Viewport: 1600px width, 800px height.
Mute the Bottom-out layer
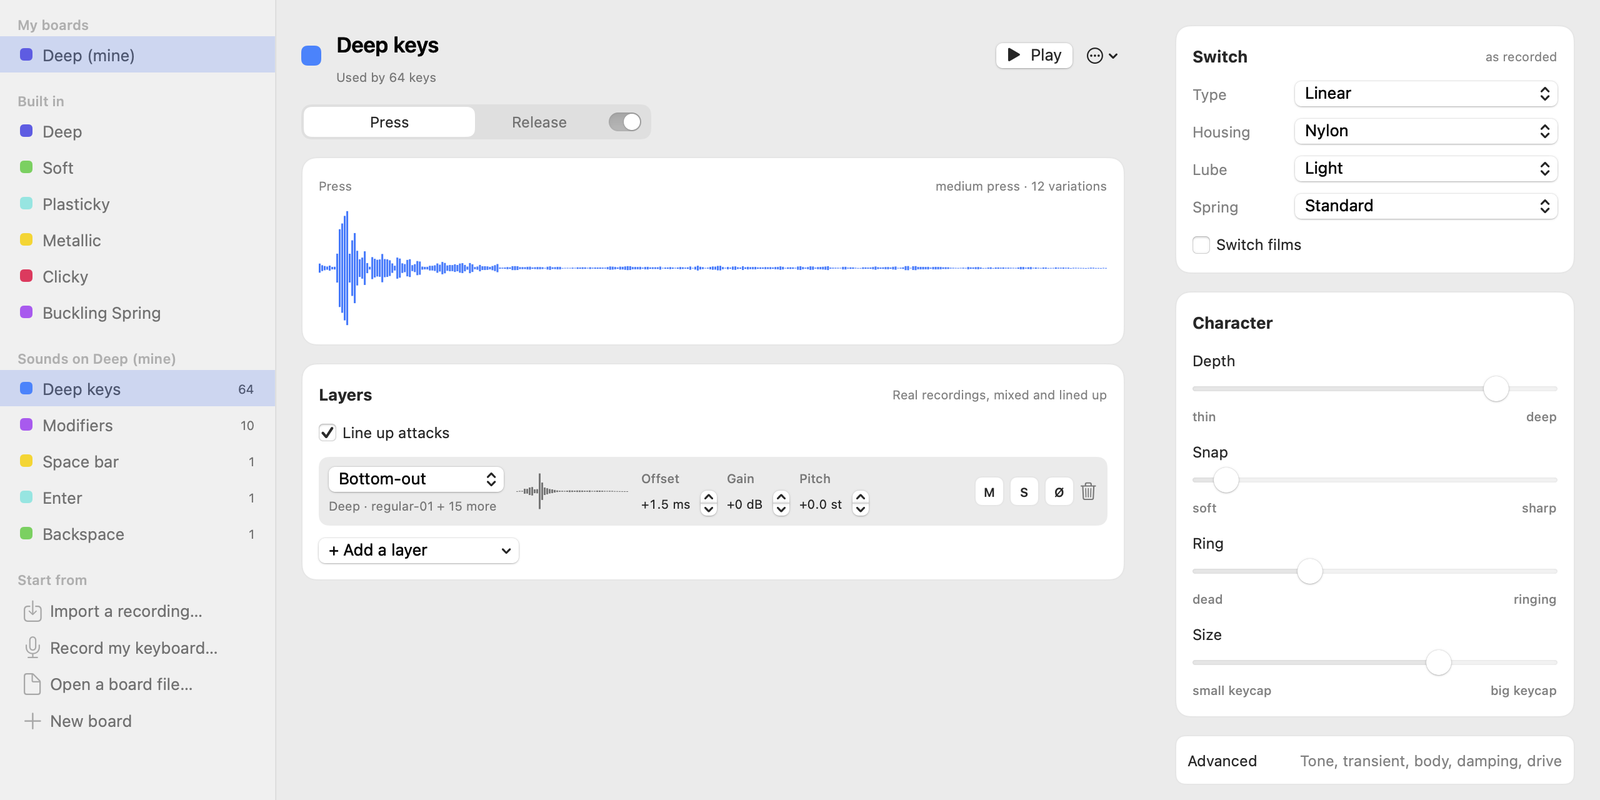pyautogui.click(x=989, y=492)
